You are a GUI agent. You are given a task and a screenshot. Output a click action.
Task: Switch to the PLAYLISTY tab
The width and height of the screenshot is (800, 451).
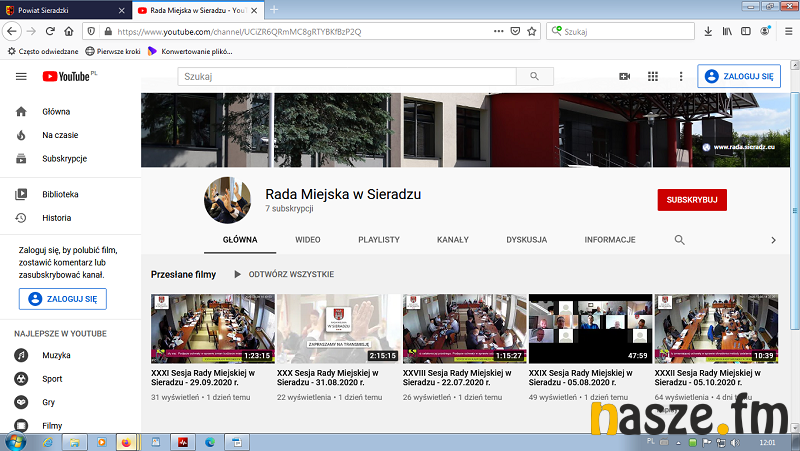(379, 240)
